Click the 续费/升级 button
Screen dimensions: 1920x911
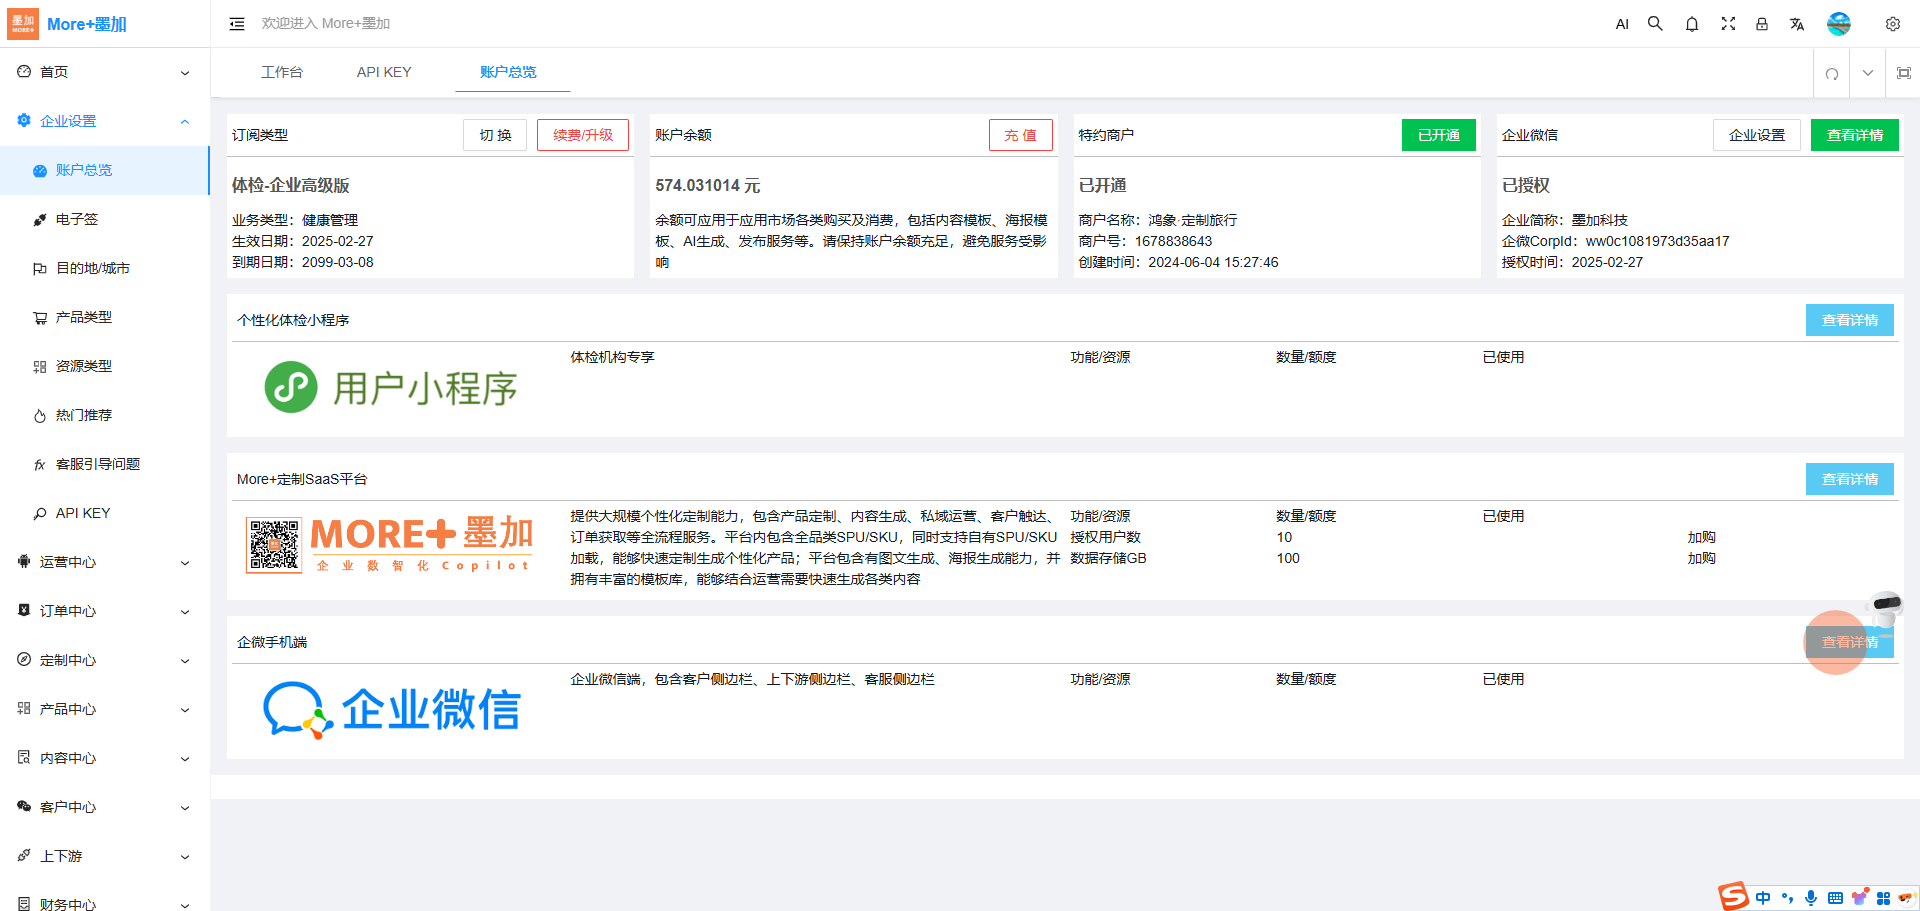pyautogui.click(x=582, y=135)
